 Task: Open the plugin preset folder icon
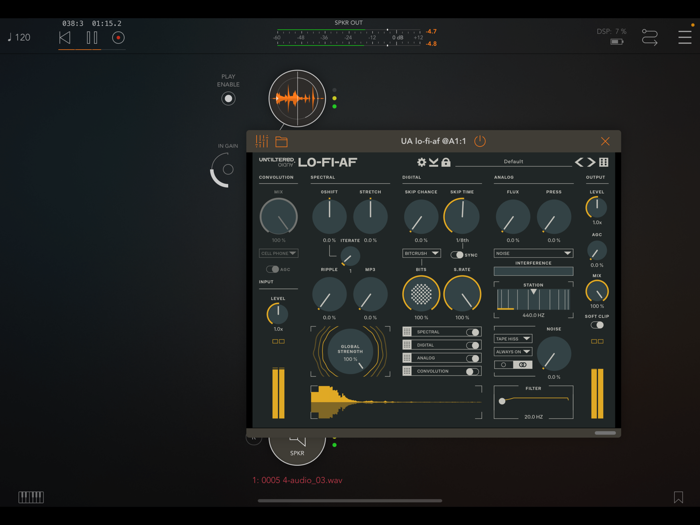[x=281, y=142]
